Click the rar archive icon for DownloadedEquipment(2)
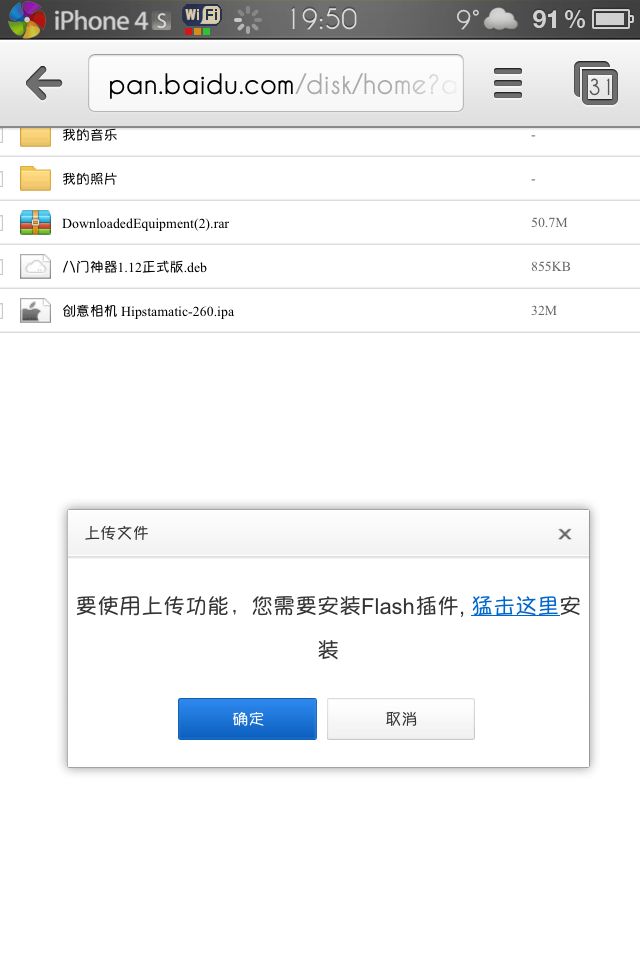 pos(36,222)
